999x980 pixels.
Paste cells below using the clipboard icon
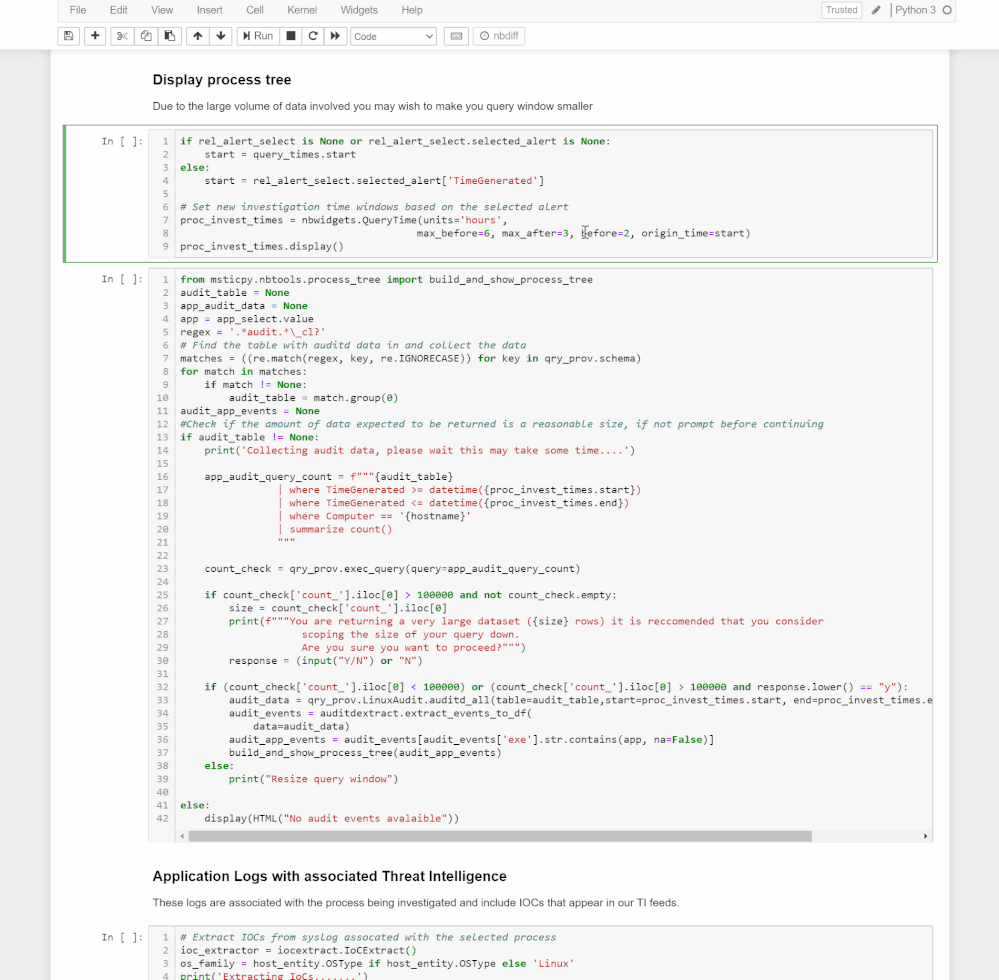coord(169,36)
